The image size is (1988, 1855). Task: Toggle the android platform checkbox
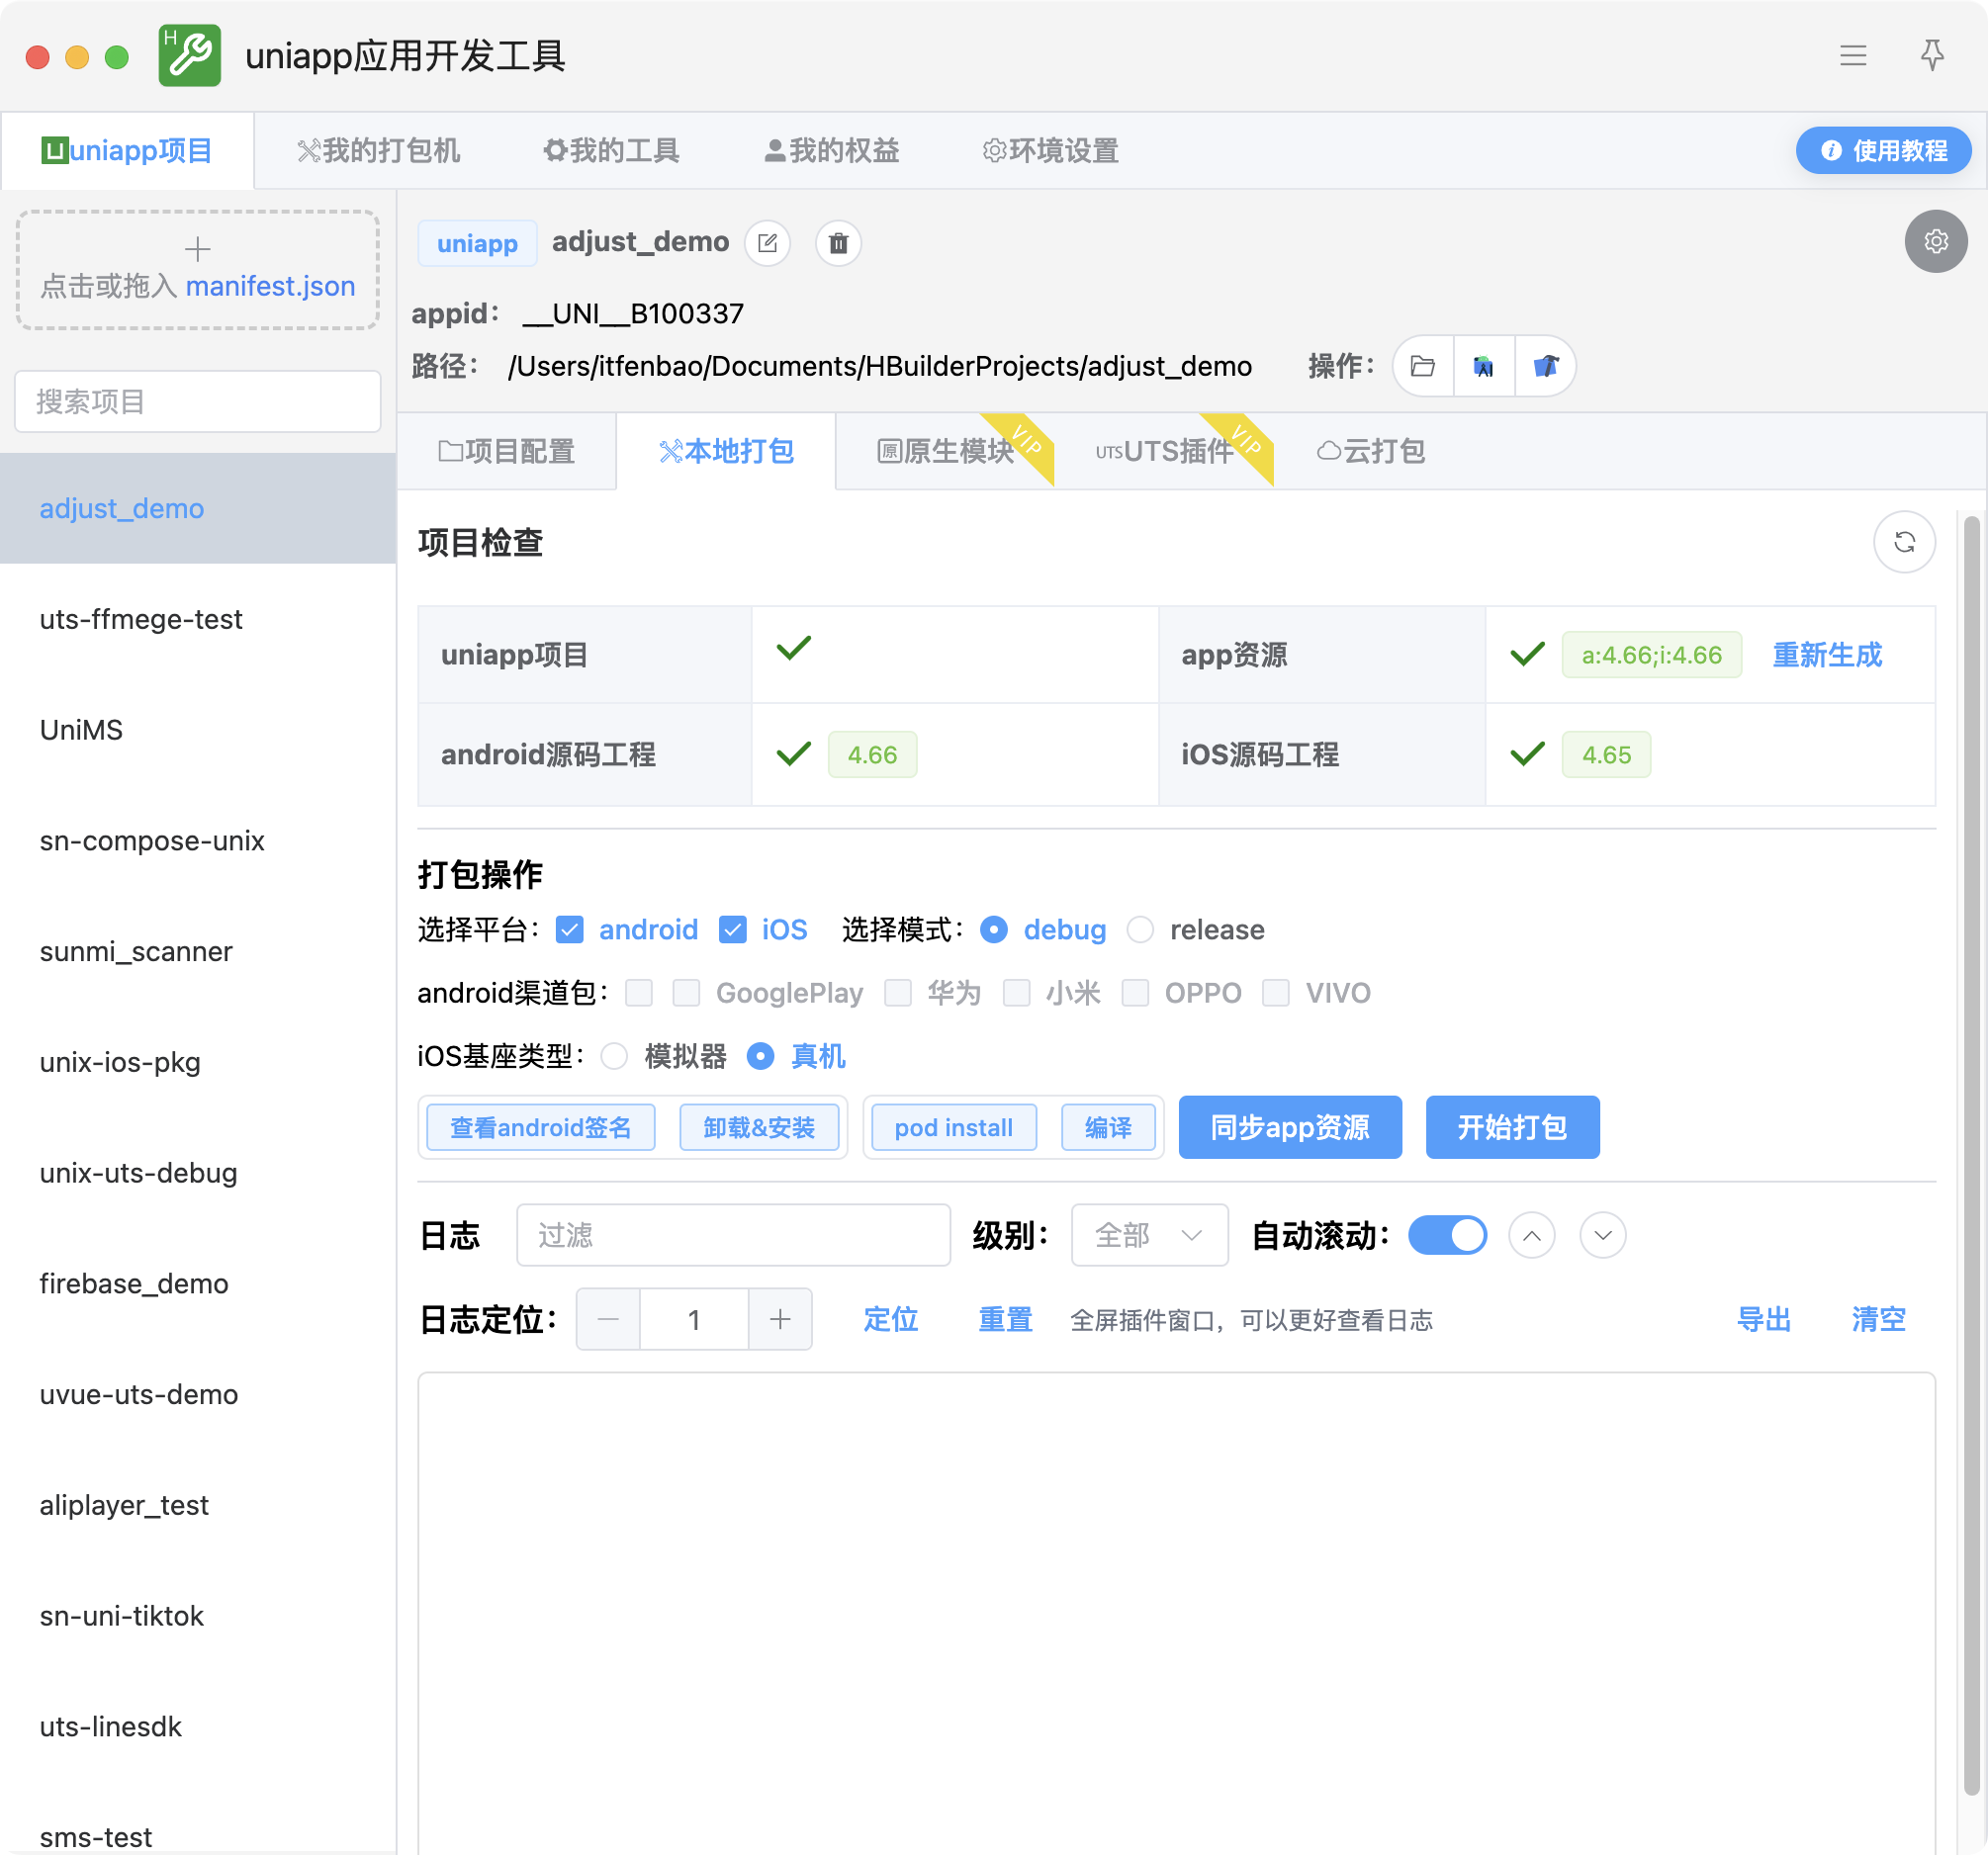tap(570, 930)
